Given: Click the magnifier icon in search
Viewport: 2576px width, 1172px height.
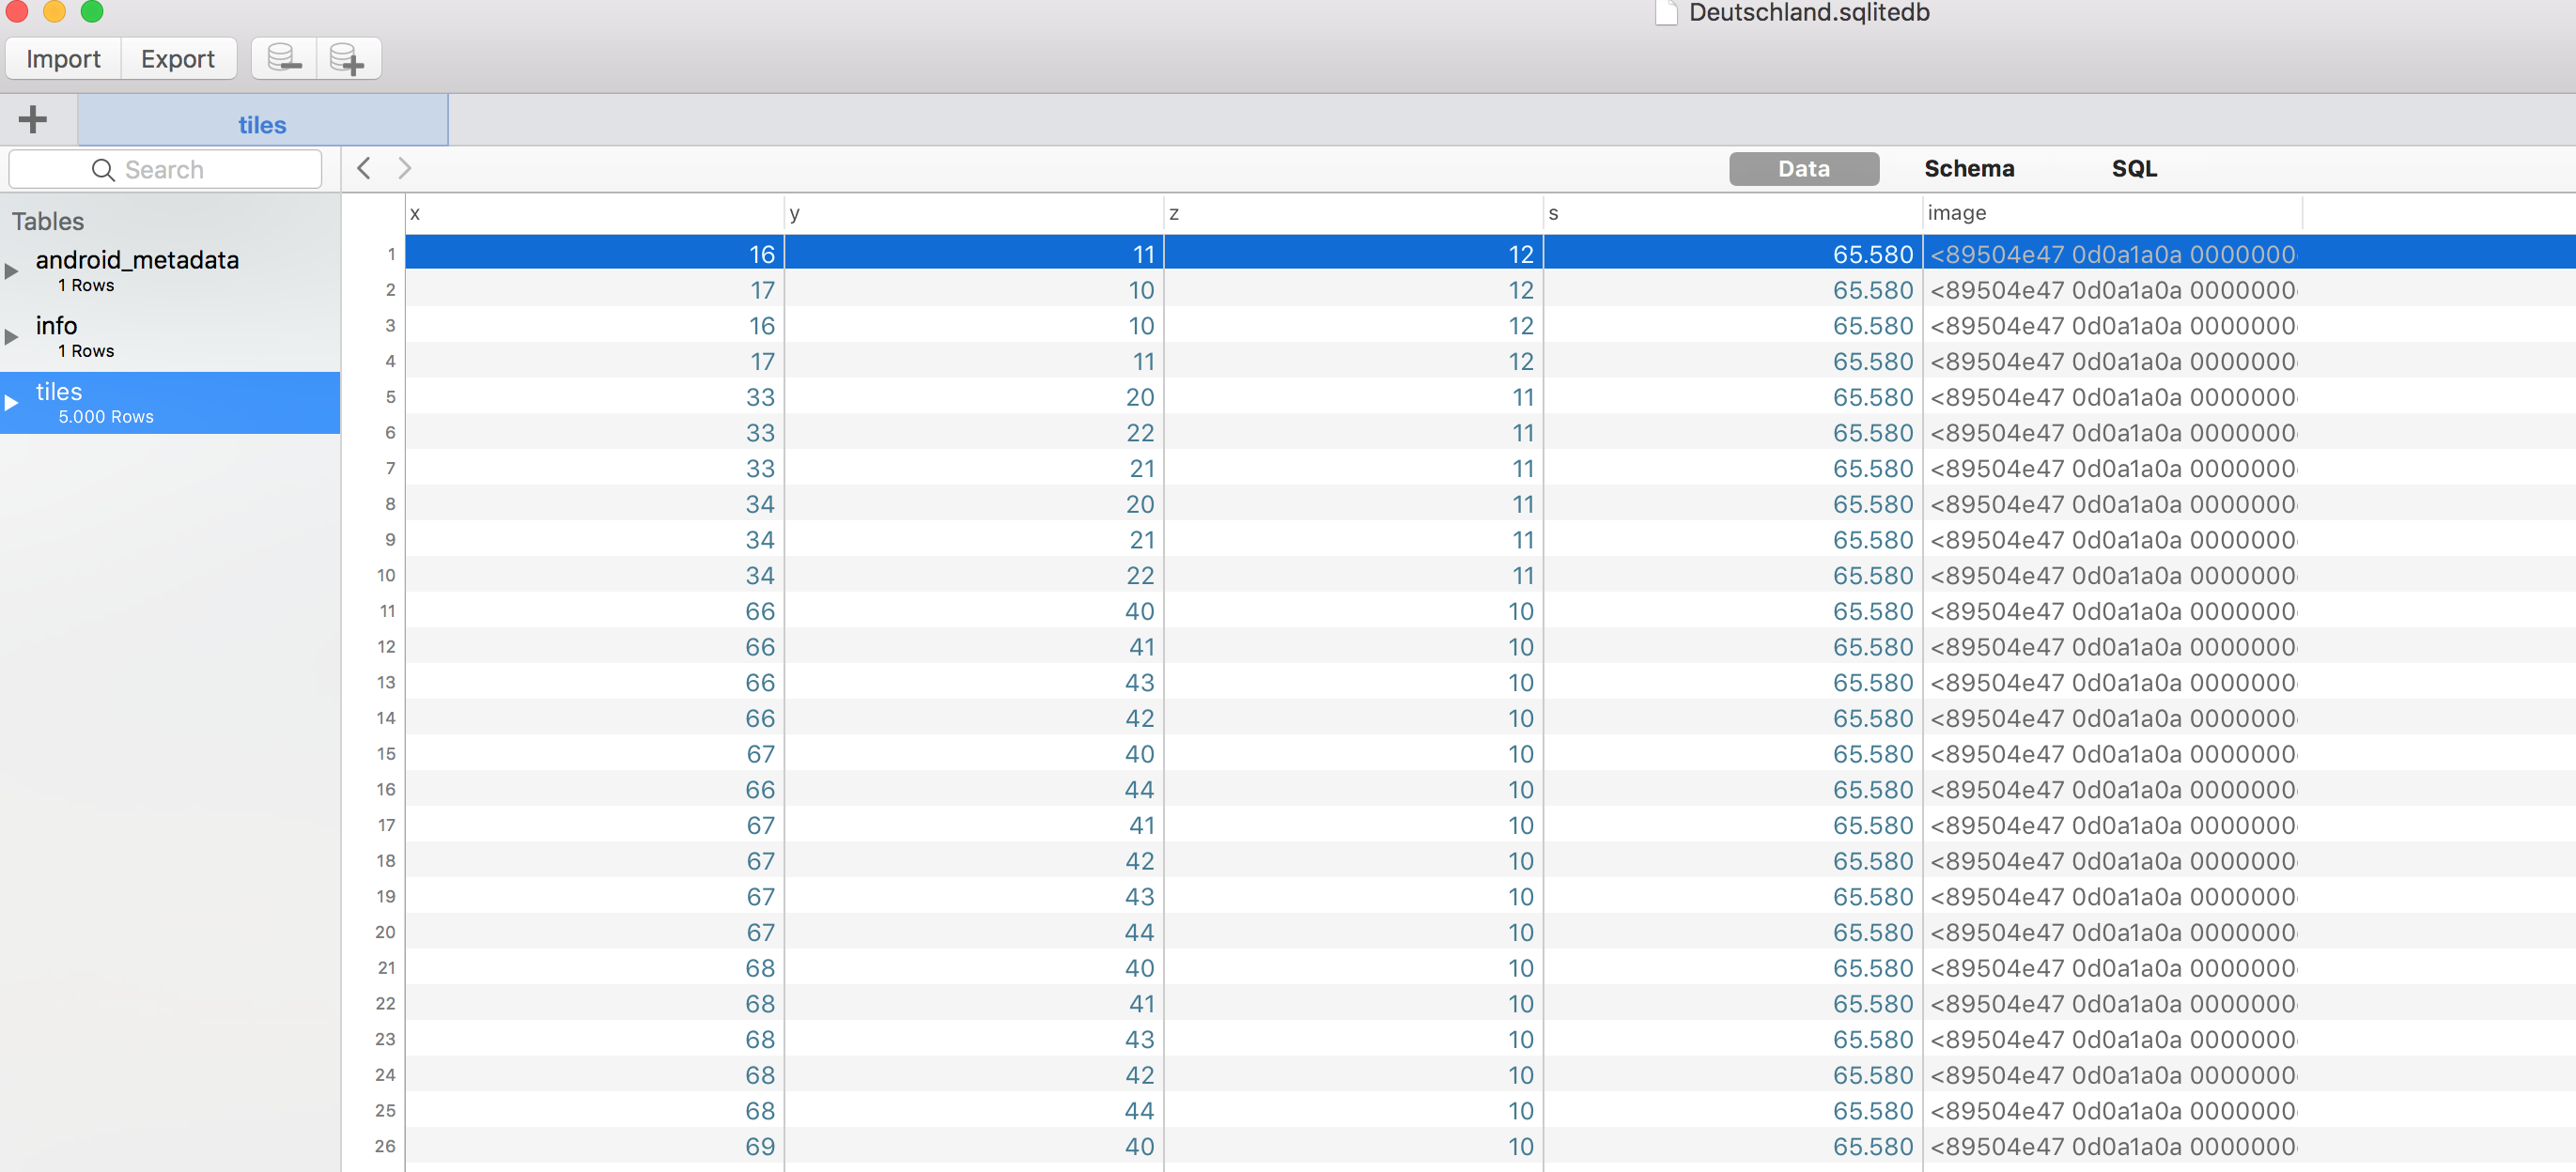Looking at the screenshot, I should 103,170.
